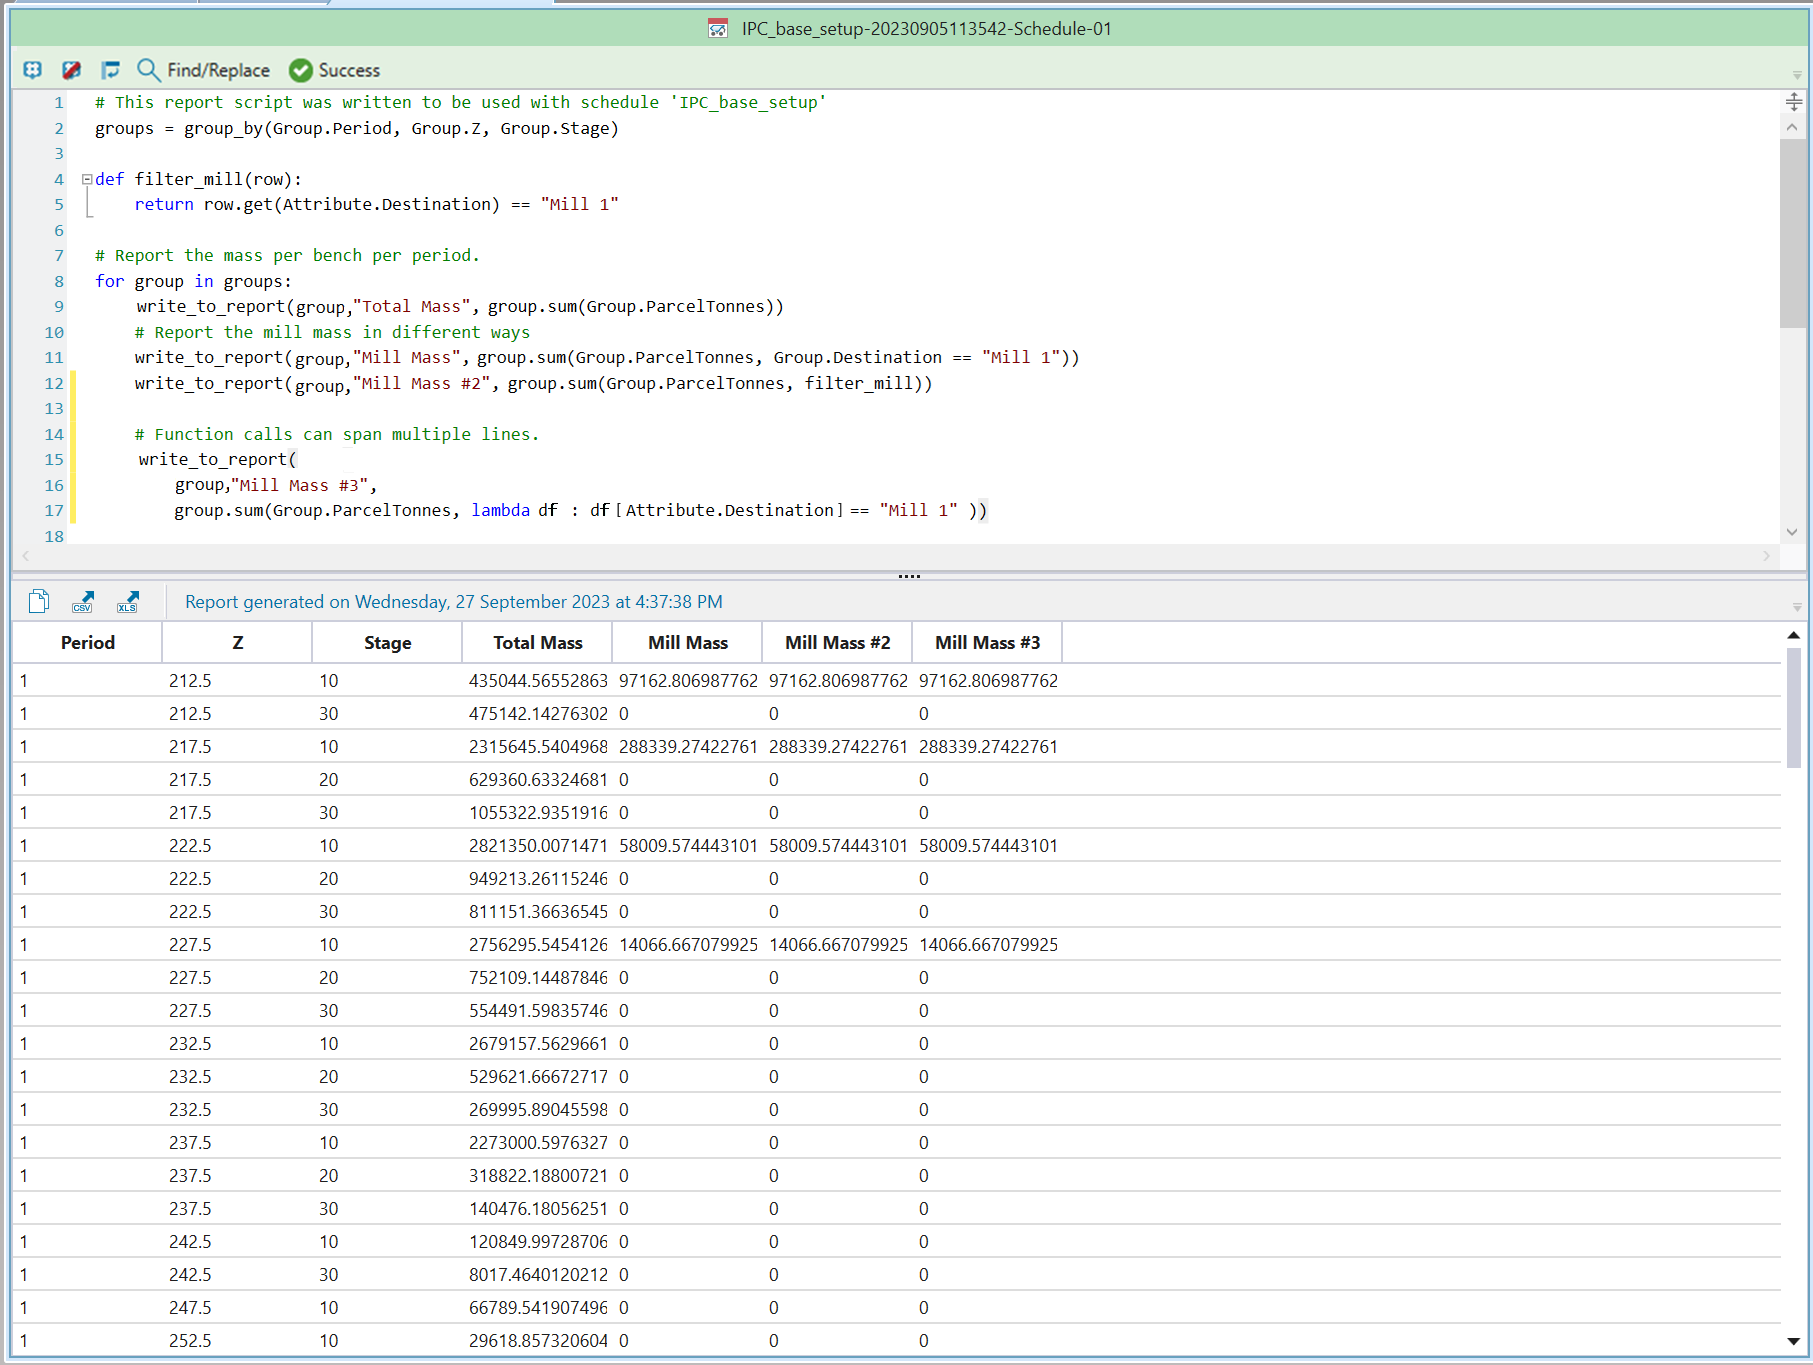Toggle the word wrap icon
The width and height of the screenshot is (1813, 1365).
[x=110, y=70]
